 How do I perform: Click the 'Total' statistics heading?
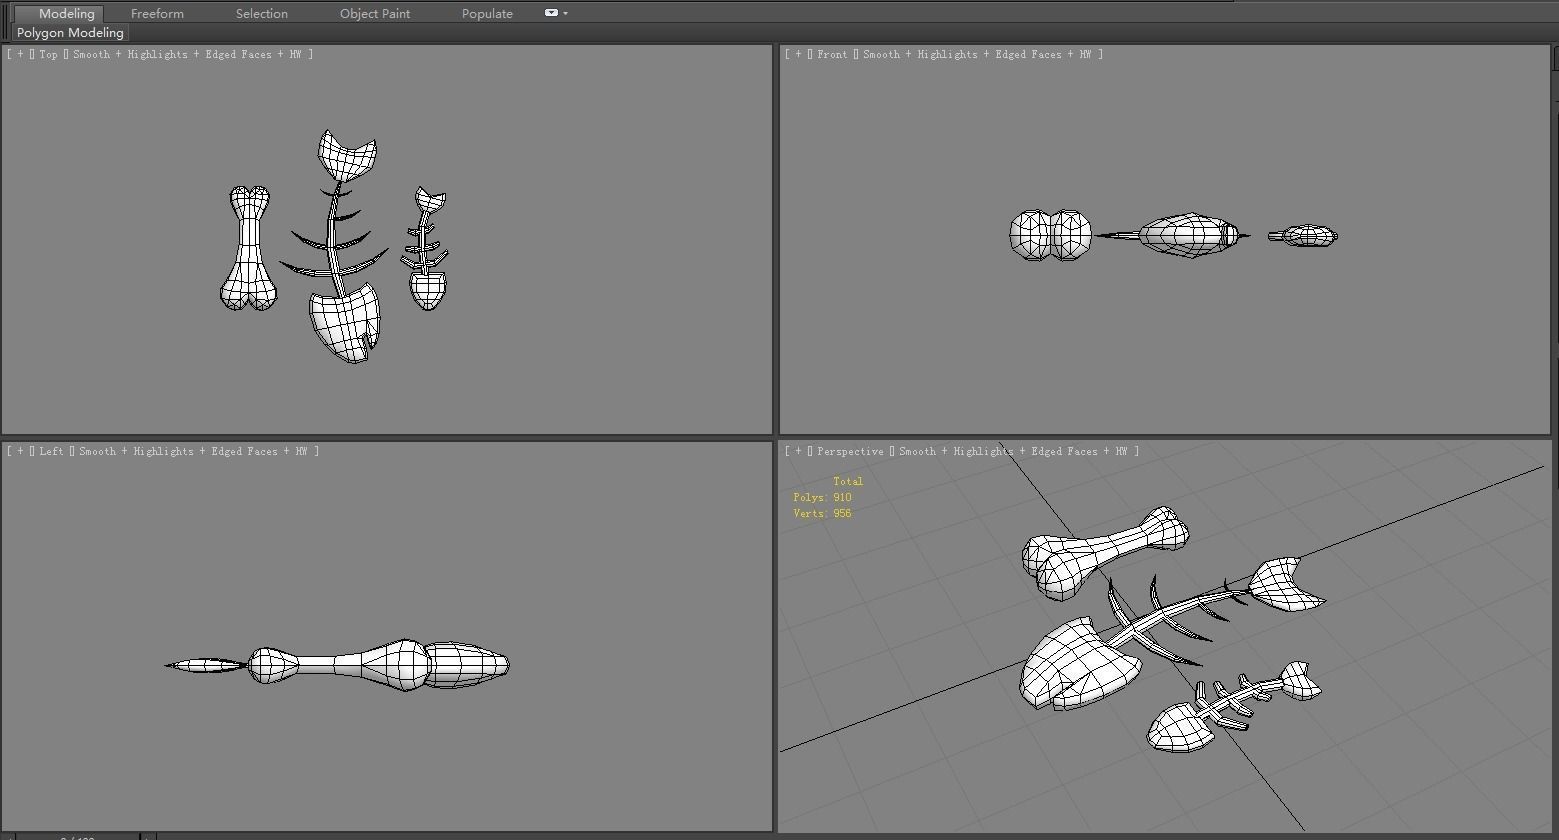click(x=848, y=481)
